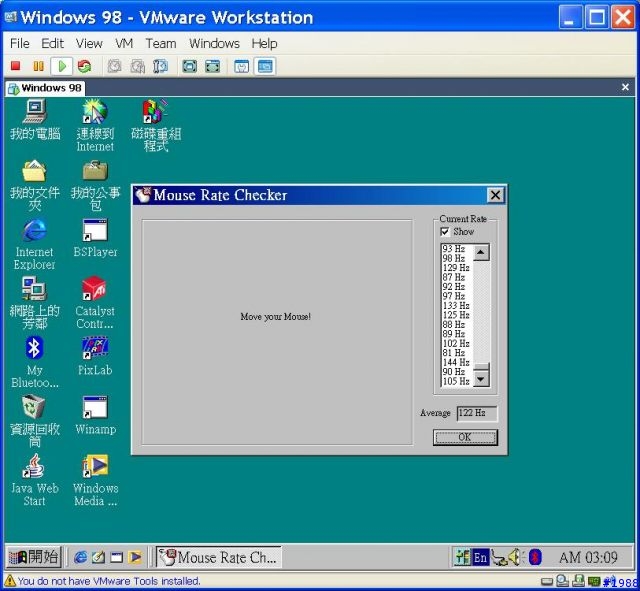640x591 pixels.
Task: Open the Windows menu
Action: [214, 43]
